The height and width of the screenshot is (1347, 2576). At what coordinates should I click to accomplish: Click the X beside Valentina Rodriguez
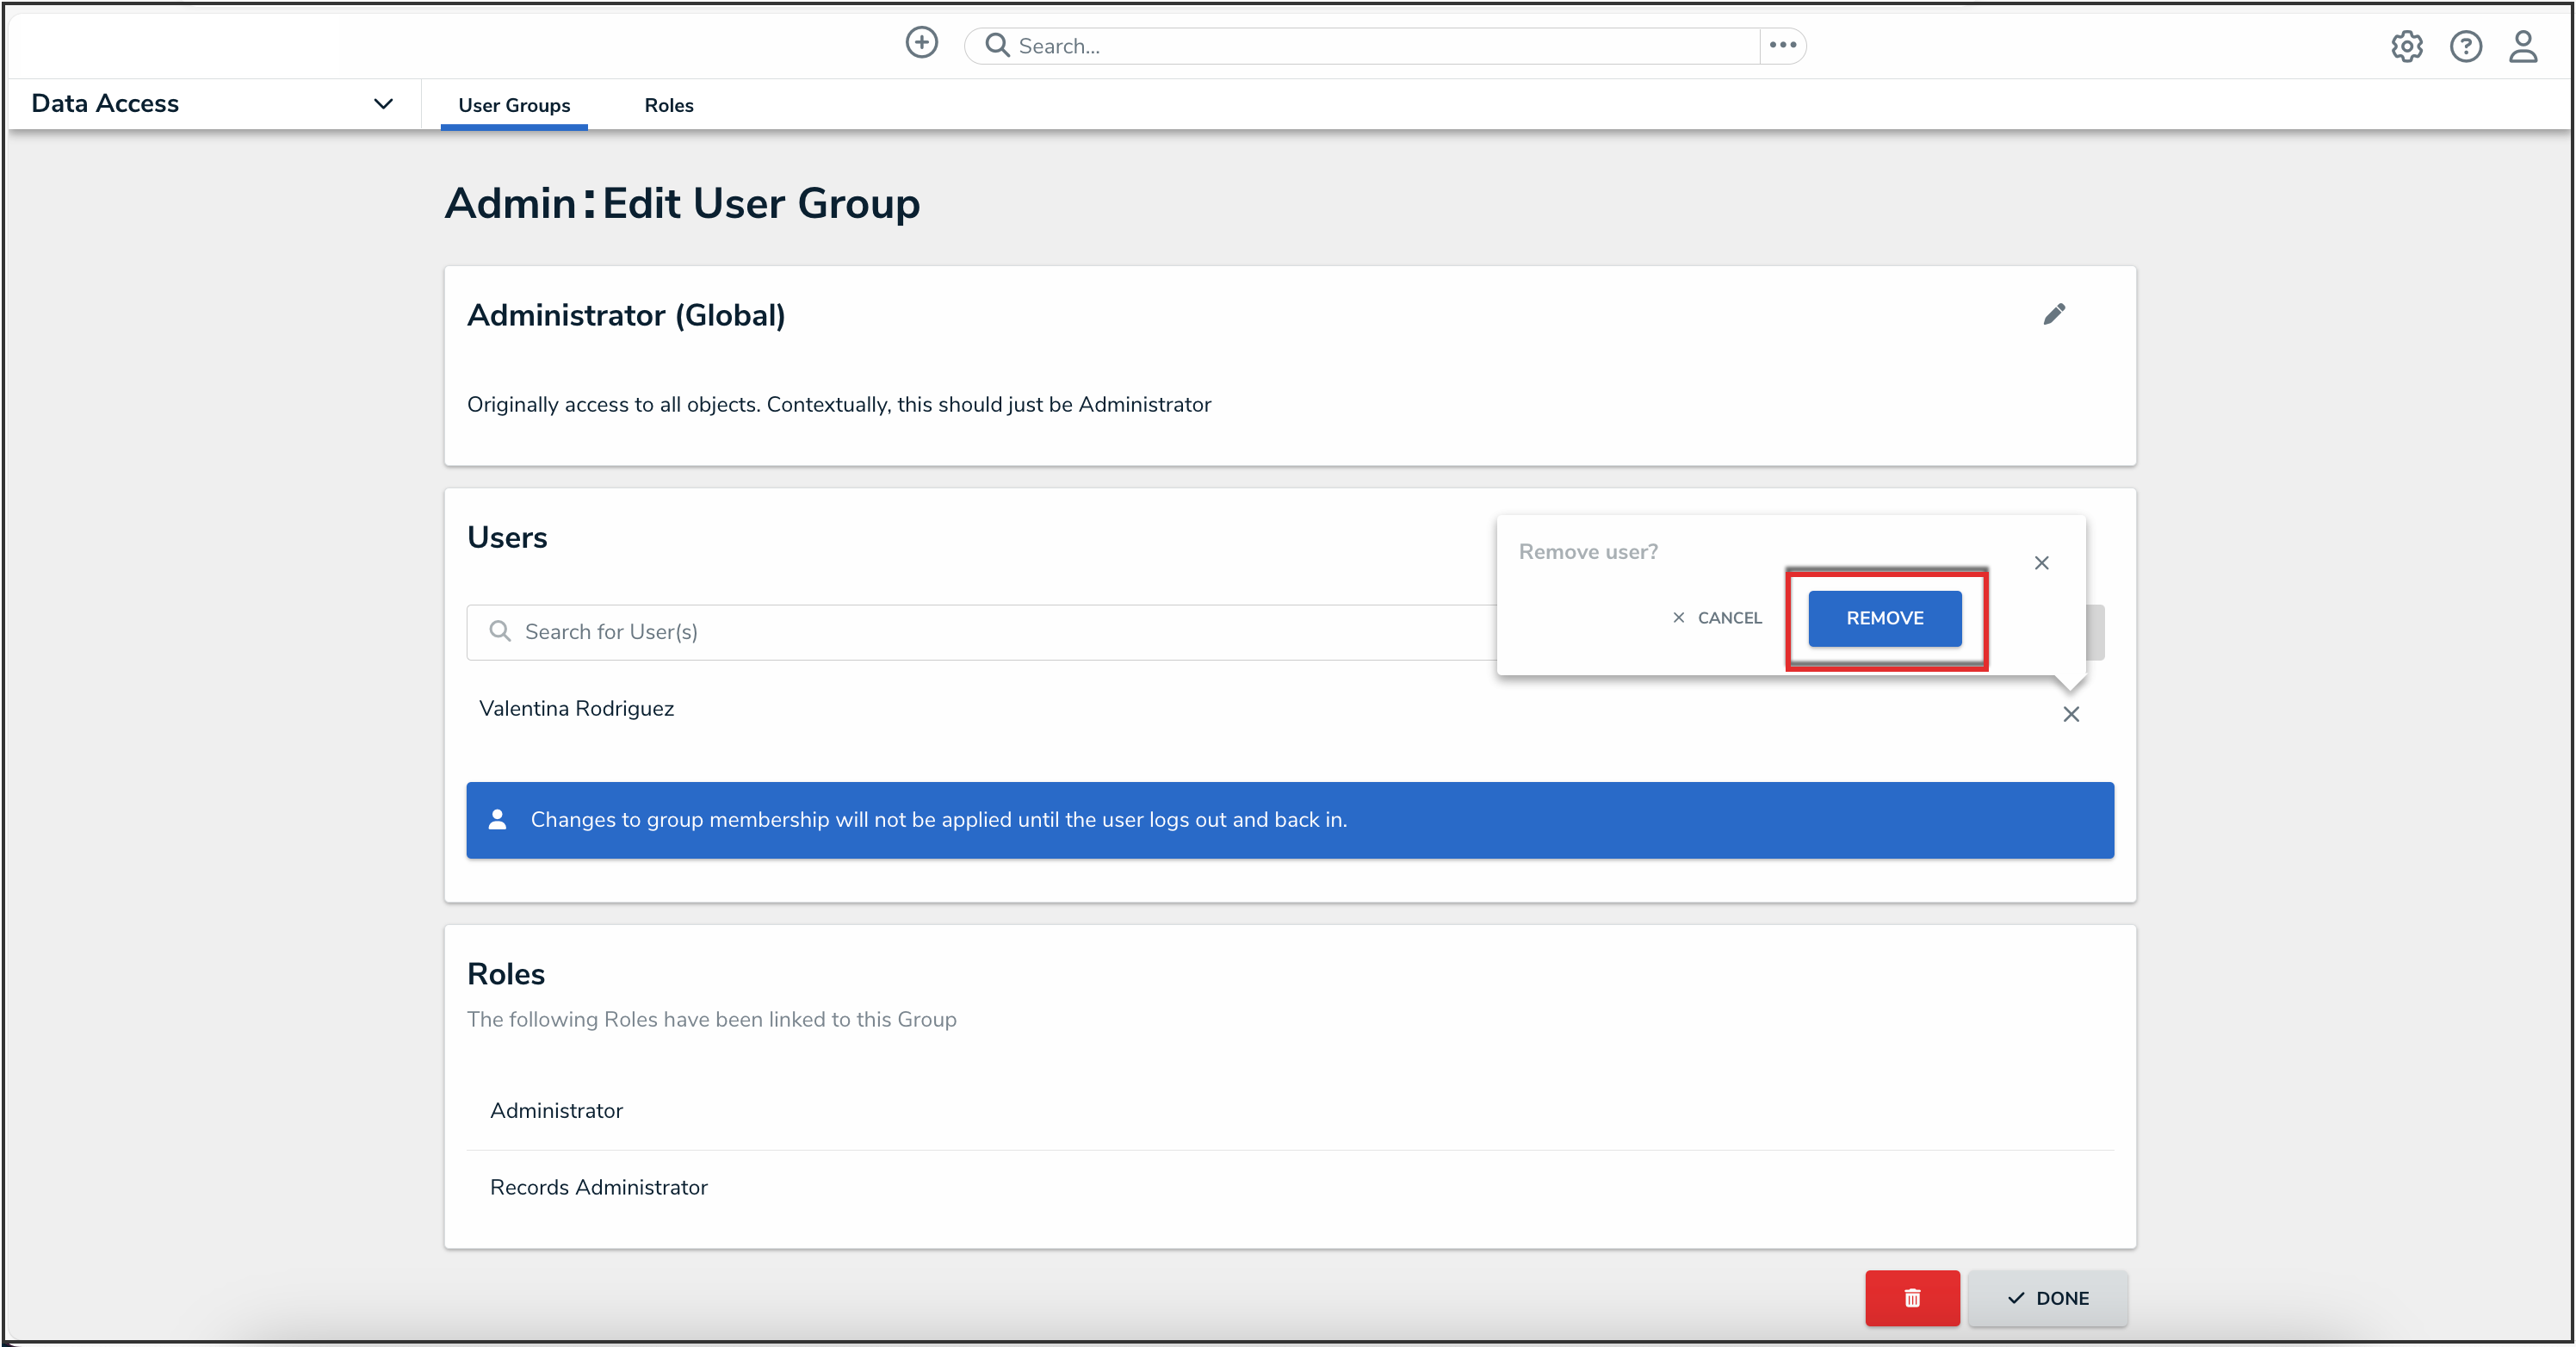click(x=2071, y=714)
